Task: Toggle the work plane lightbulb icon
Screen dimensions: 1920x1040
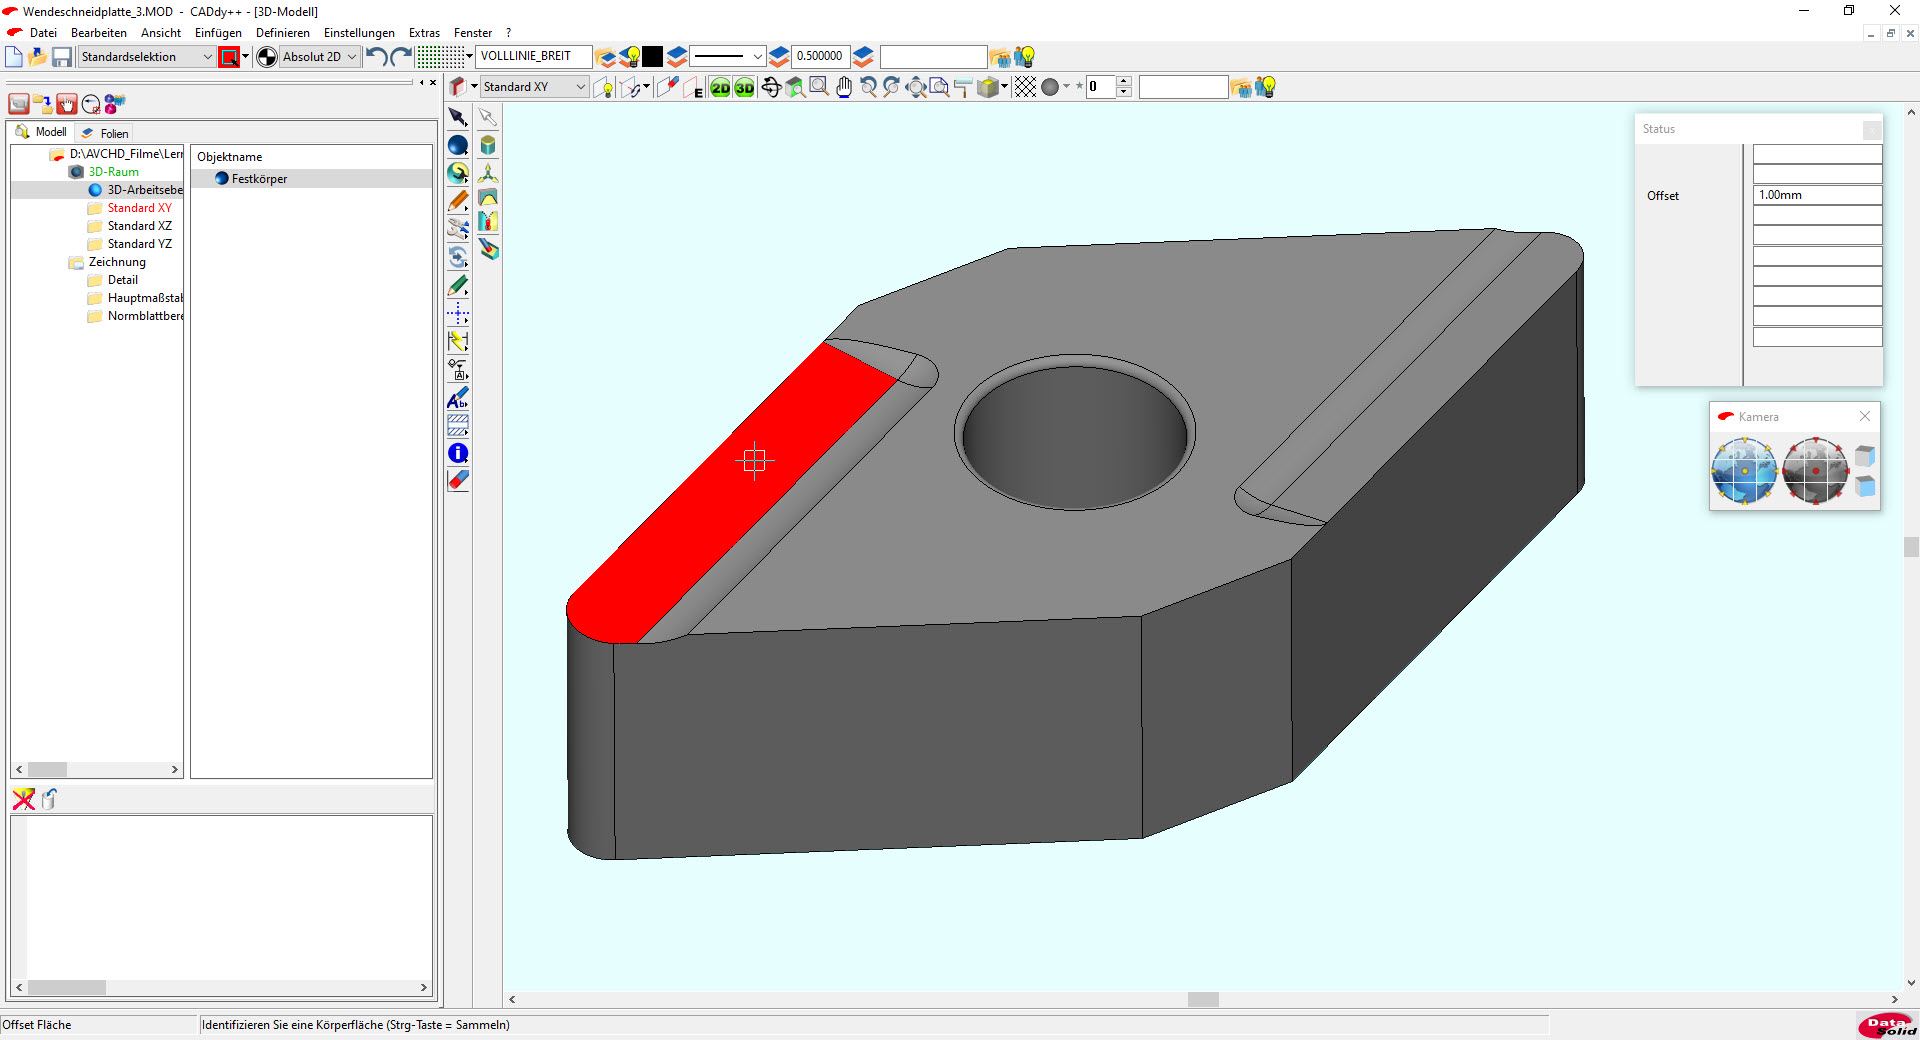Action: pos(604,88)
